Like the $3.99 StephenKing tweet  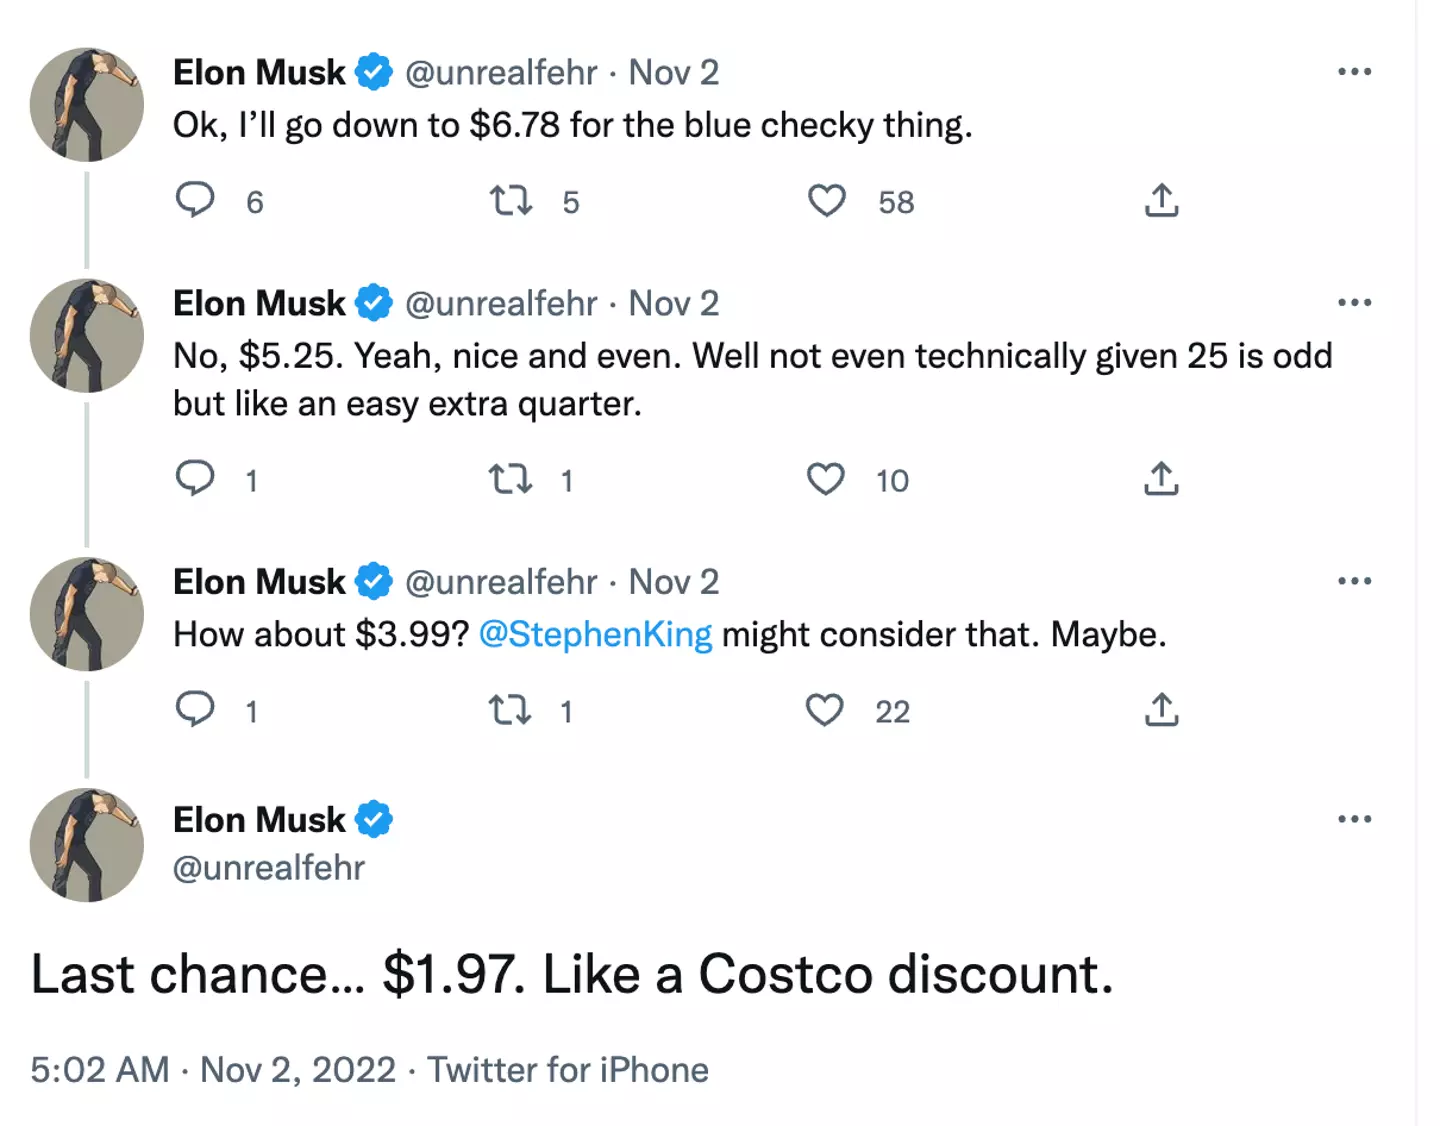(825, 711)
